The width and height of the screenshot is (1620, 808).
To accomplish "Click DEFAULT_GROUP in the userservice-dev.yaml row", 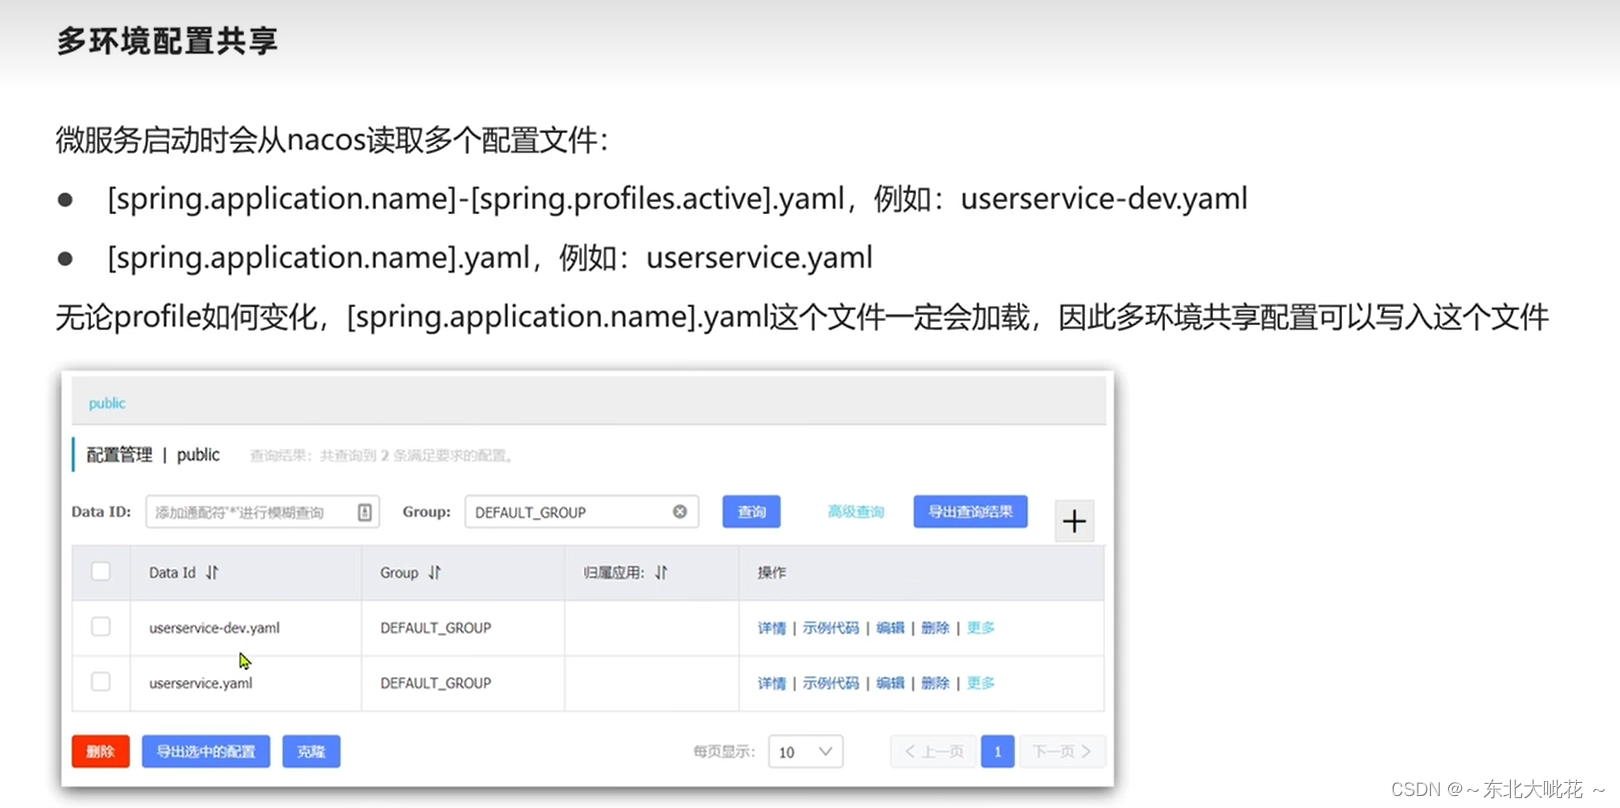I will pyautogui.click(x=436, y=628).
